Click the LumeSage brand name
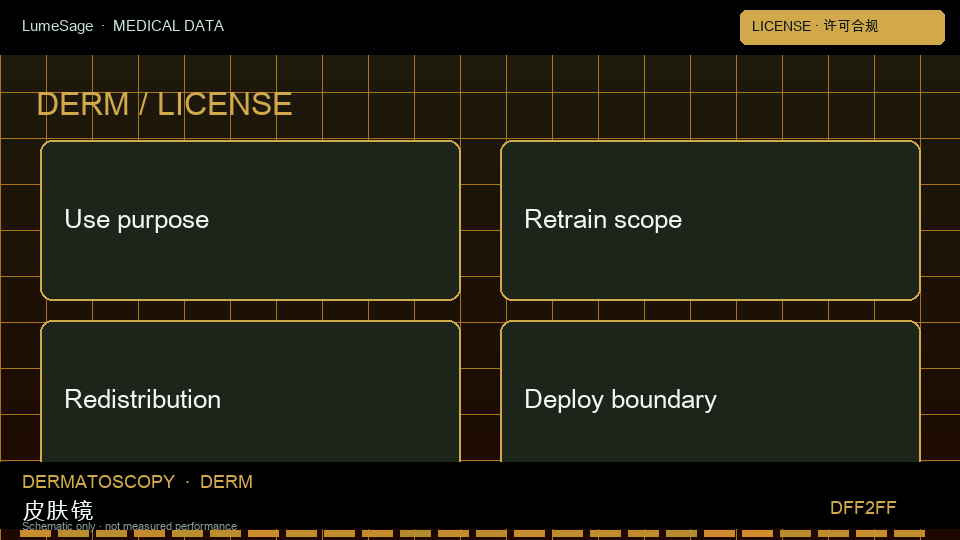The image size is (960, 540). click(58, 26)
